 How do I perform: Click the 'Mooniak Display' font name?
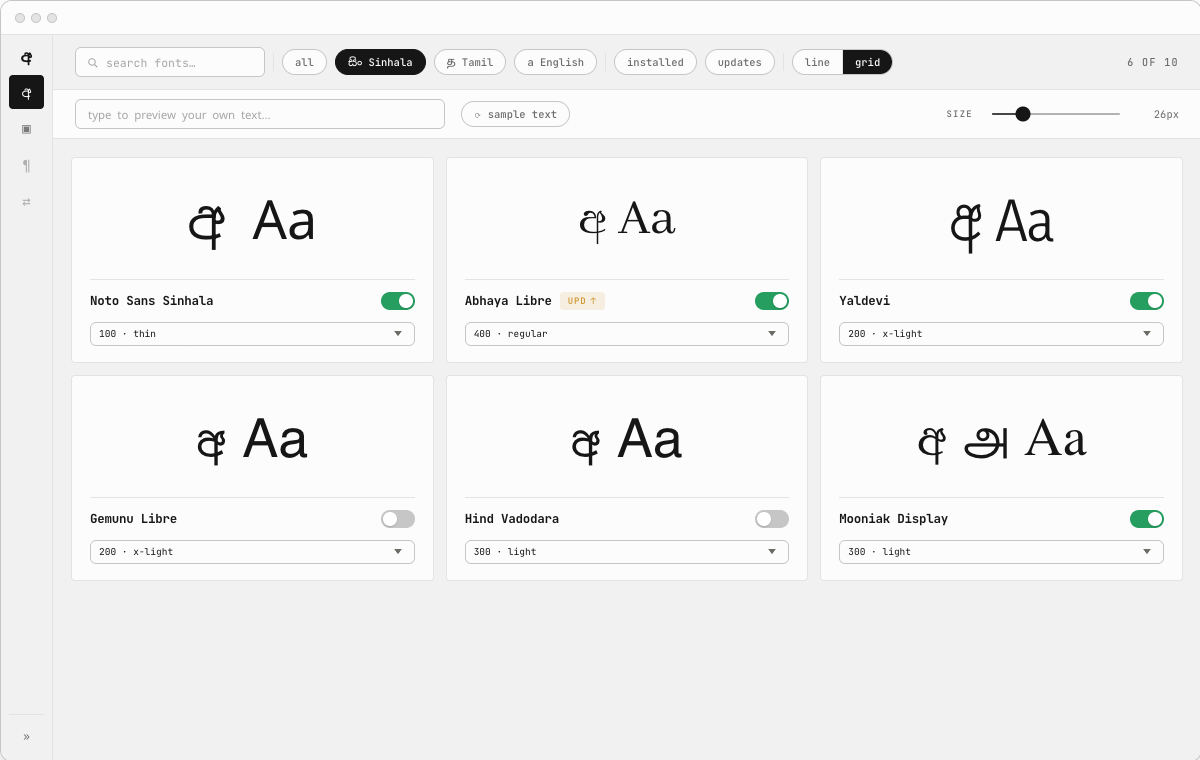(893, 519)
